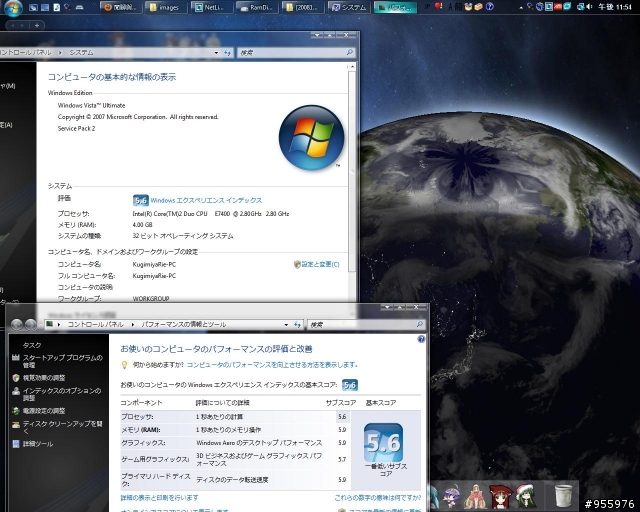
Task: Open the Firefox taskbar button
Action: (x=121, y=7)
